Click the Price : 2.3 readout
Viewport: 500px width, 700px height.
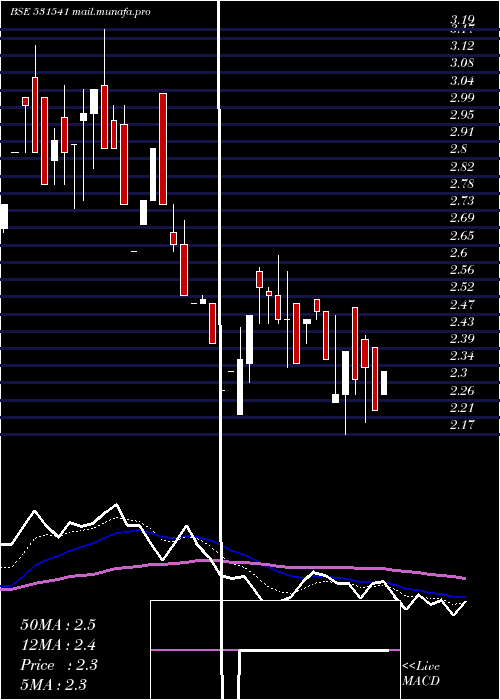tap(58, 664)
